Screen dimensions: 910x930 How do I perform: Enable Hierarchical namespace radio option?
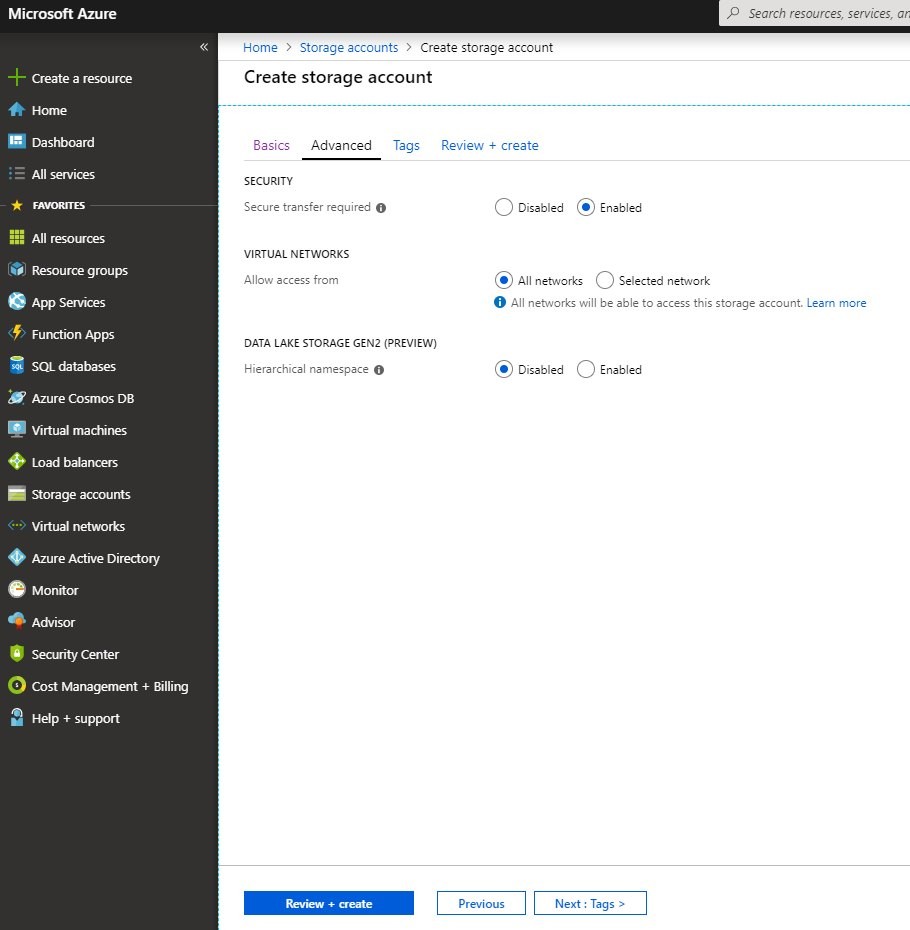586,370
